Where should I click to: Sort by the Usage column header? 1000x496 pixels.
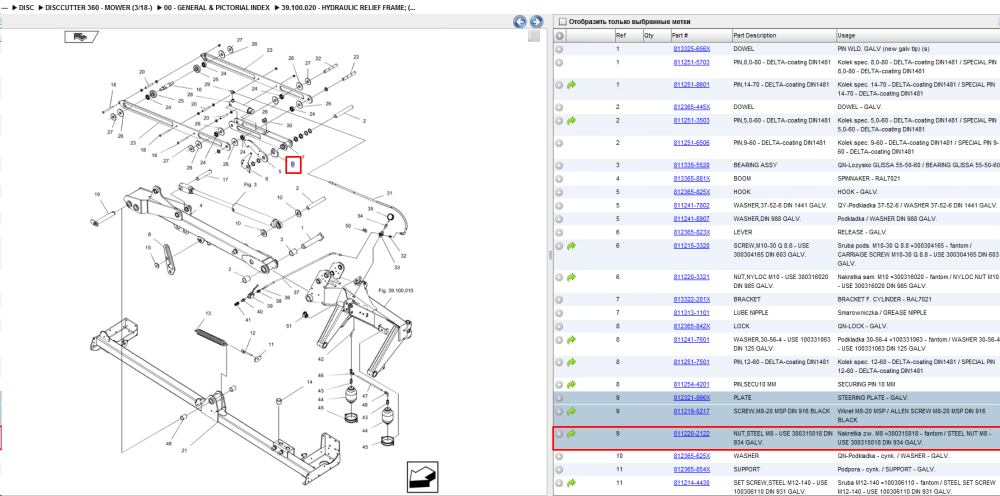coord(917,36)
